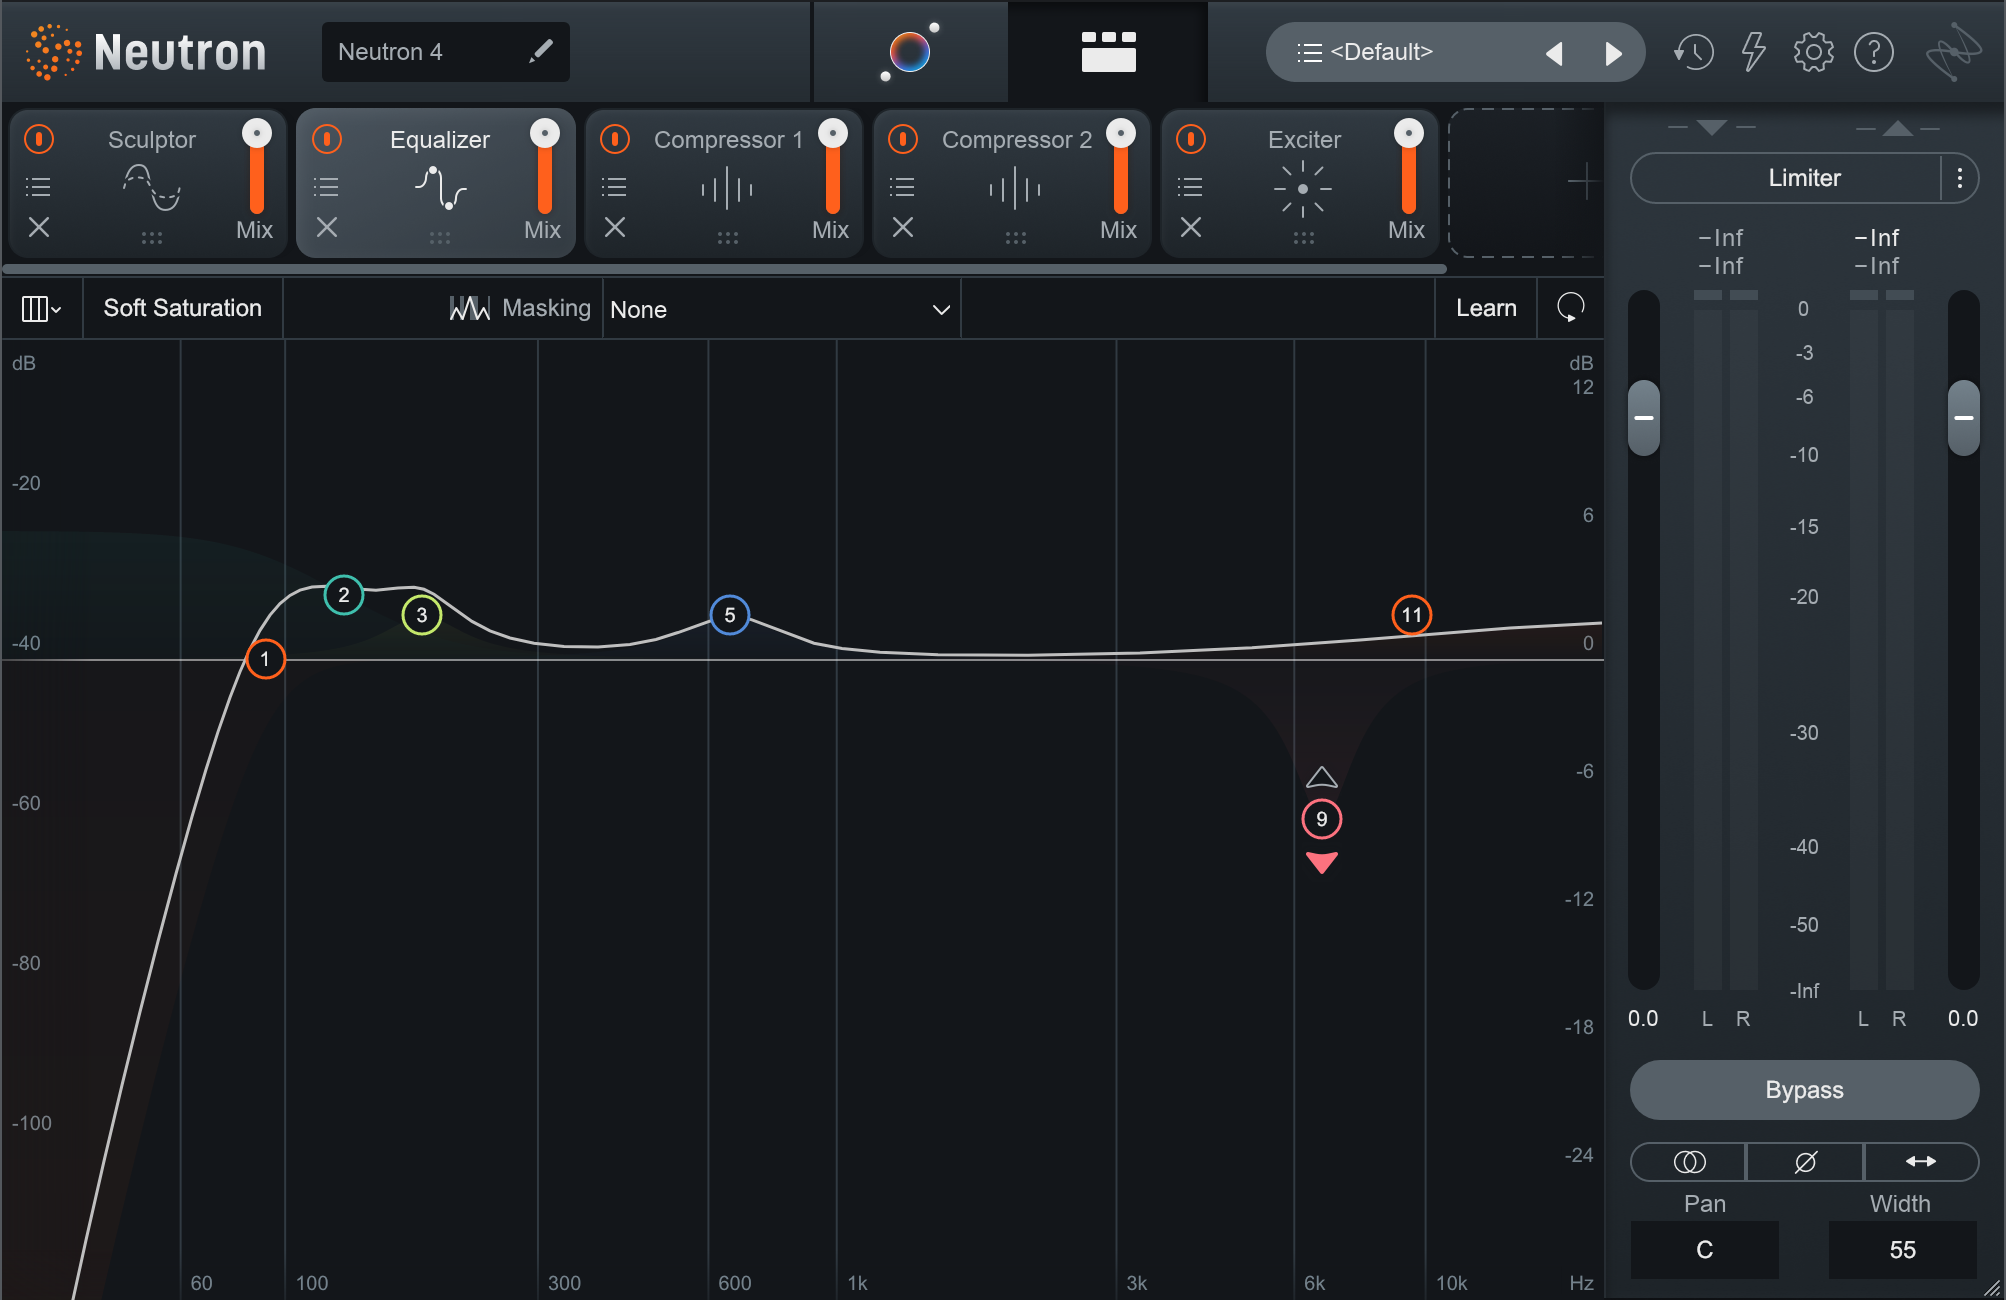
Task: Click the Learn button
Action: click(x=1485, y=308)
